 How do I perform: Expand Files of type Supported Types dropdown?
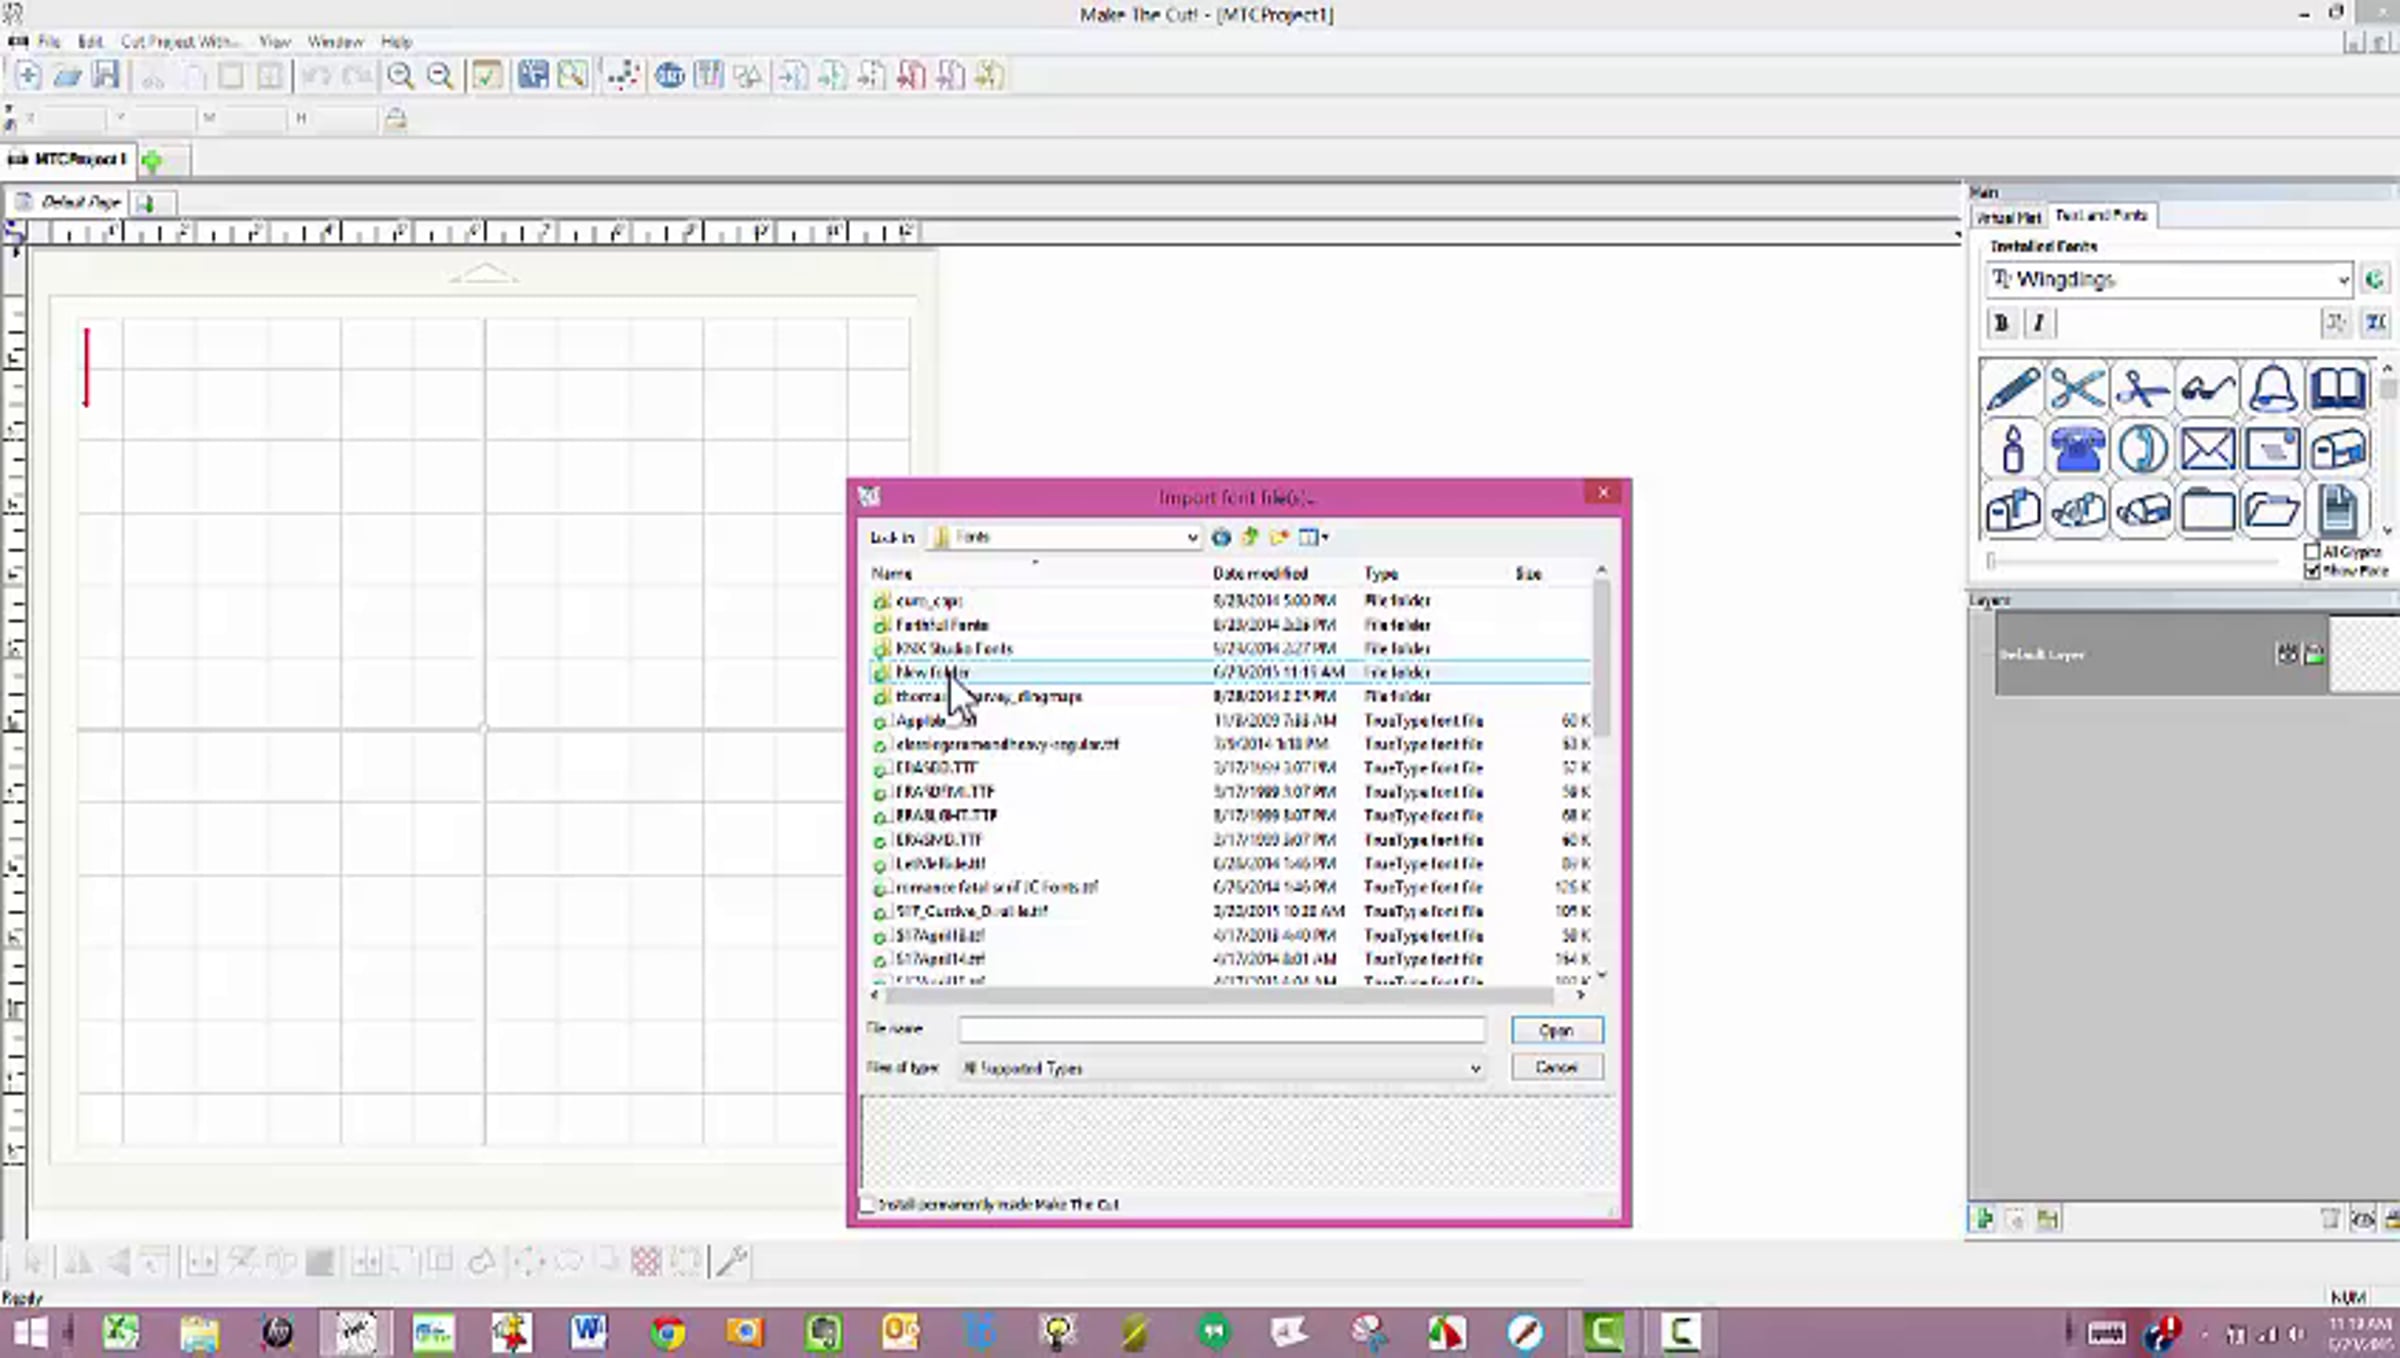1474,1069
